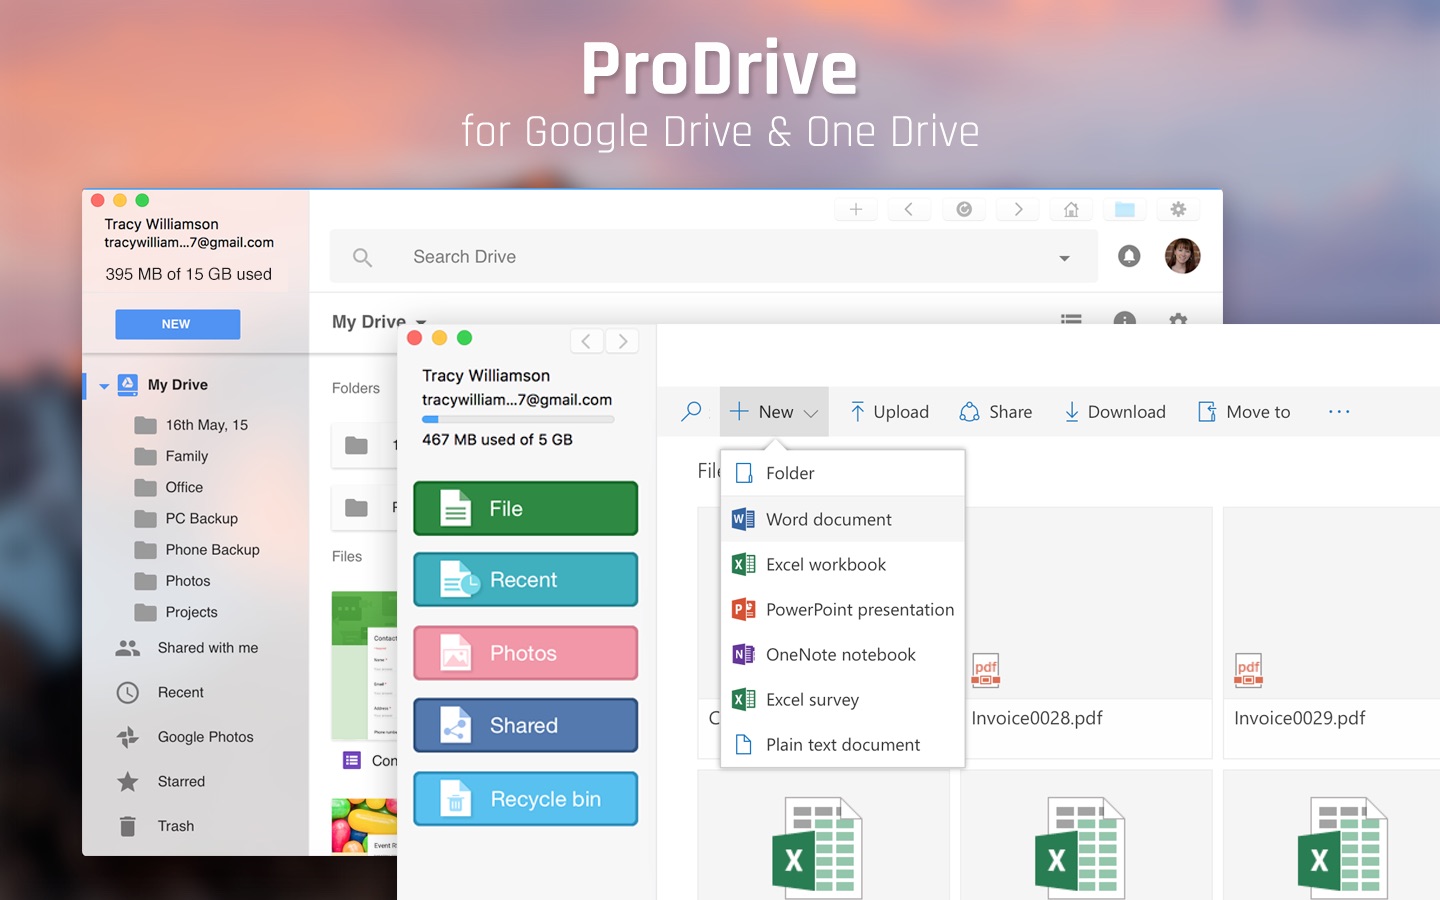
Task: Click Upload in the OneDrive toolbar
Action: (889, 411)
